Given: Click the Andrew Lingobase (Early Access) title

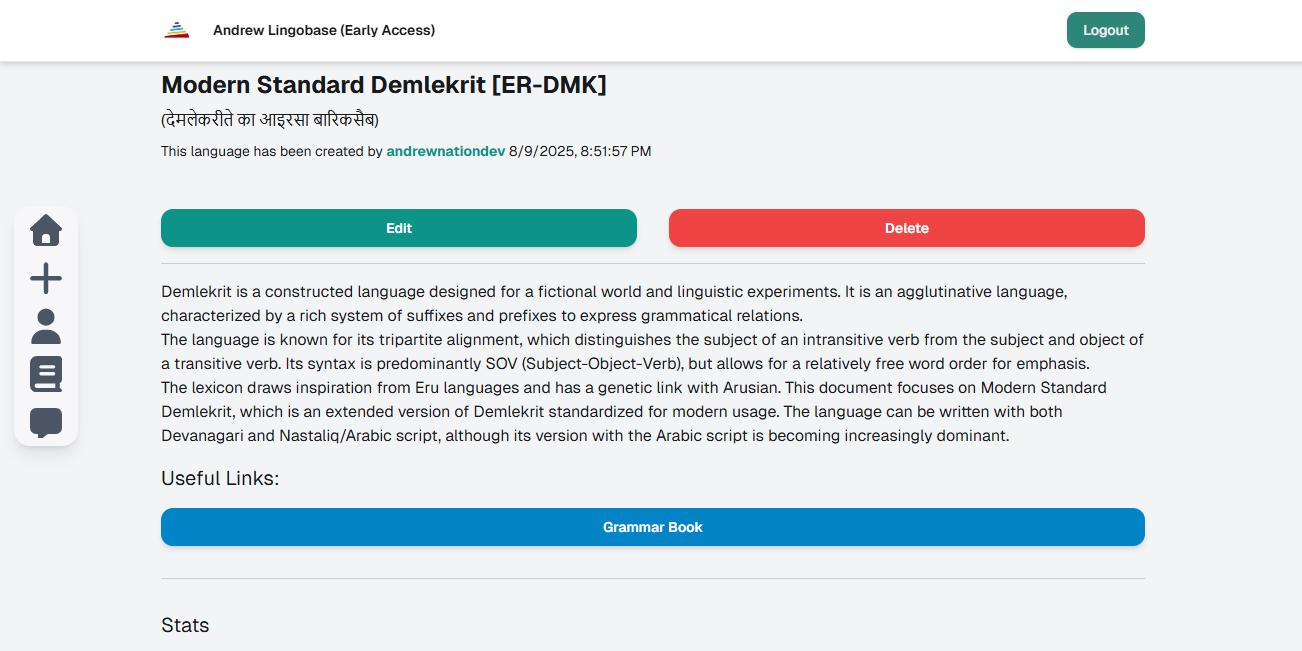Looking at the screenshot, I should pyautogui.click(x=324, y=30).
